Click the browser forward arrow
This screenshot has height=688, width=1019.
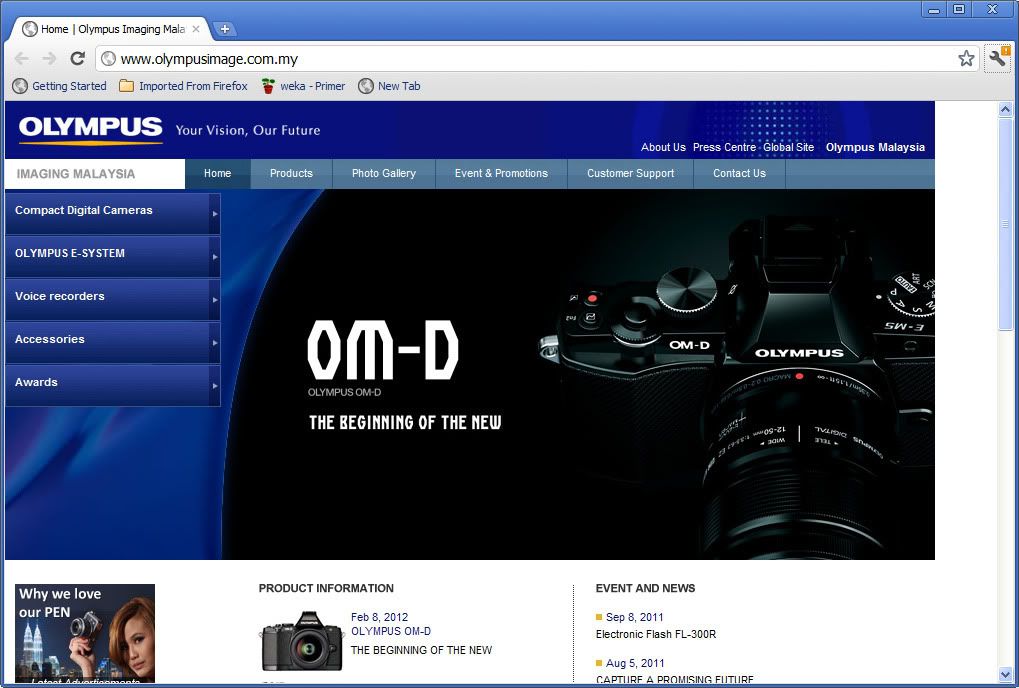point(49,58)
